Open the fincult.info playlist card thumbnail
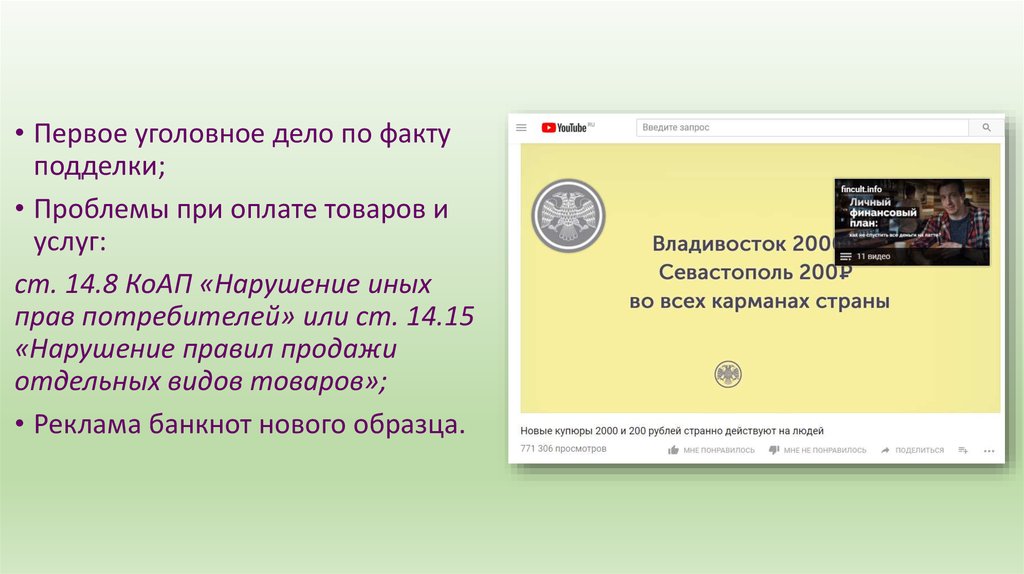Image resolution: width=1024 pixels, height=574 pixels. click(x=912, y=222)
